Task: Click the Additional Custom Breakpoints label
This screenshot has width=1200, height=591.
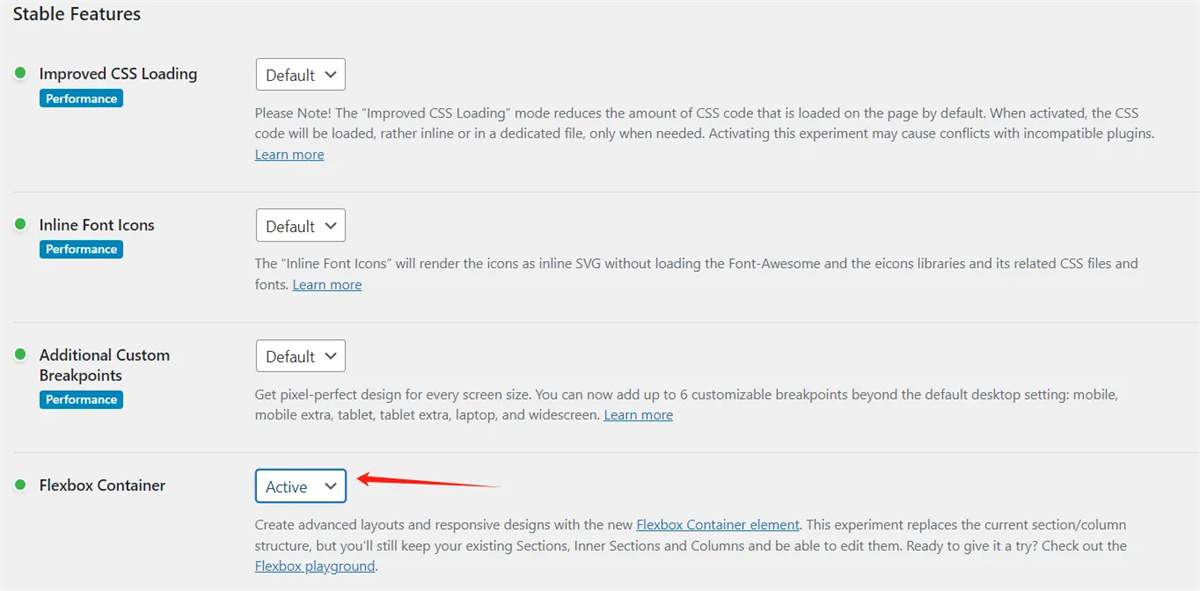Action: point(104,365)
